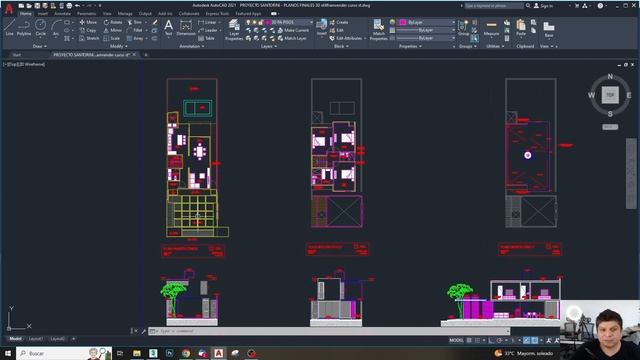640x360 pixels.
Task: Open the View ribbon tab
Action: 107,13
